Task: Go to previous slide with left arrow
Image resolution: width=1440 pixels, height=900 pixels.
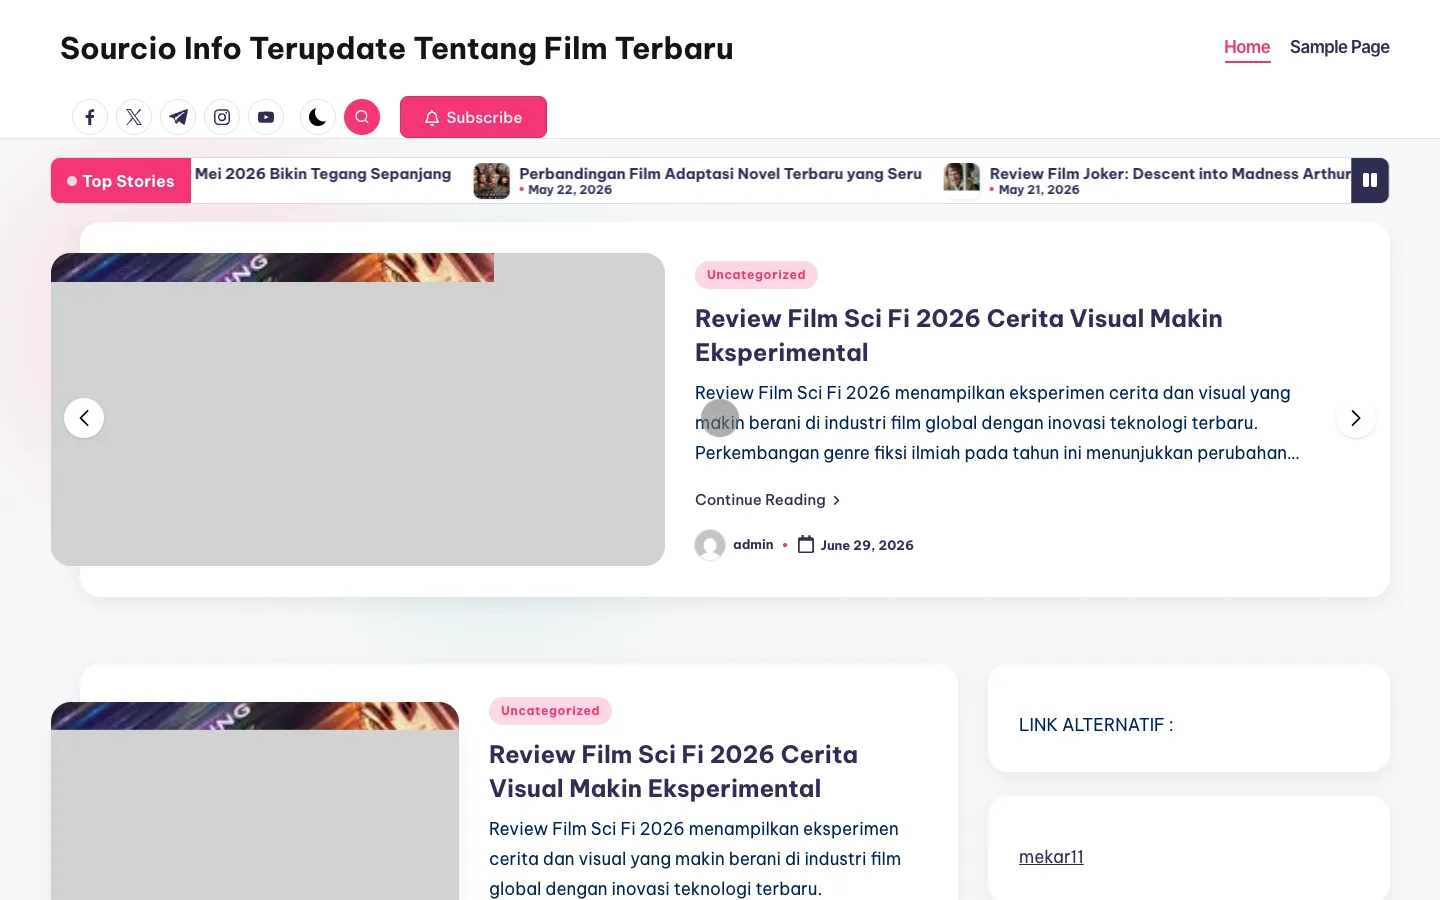Action: (x=84, y=418)
